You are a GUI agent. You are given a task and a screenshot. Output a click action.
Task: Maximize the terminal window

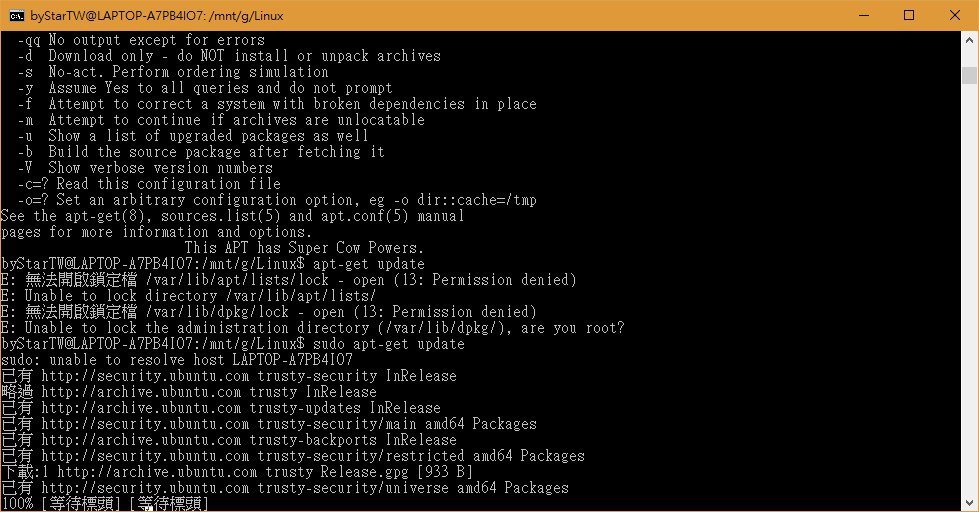pos(909,16)
